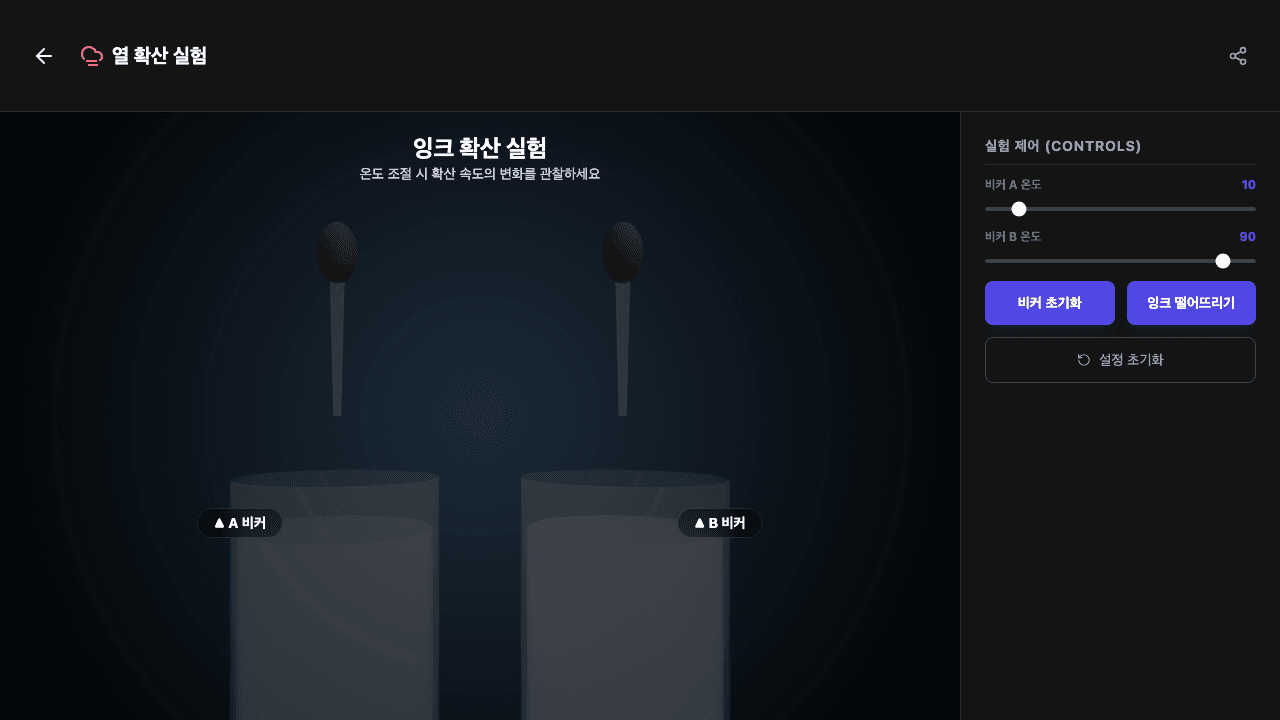Viewport: 1280px width, 720px height.
Task: Click the 비커 B 온도 value showing 90
Action: [1247, 236]
